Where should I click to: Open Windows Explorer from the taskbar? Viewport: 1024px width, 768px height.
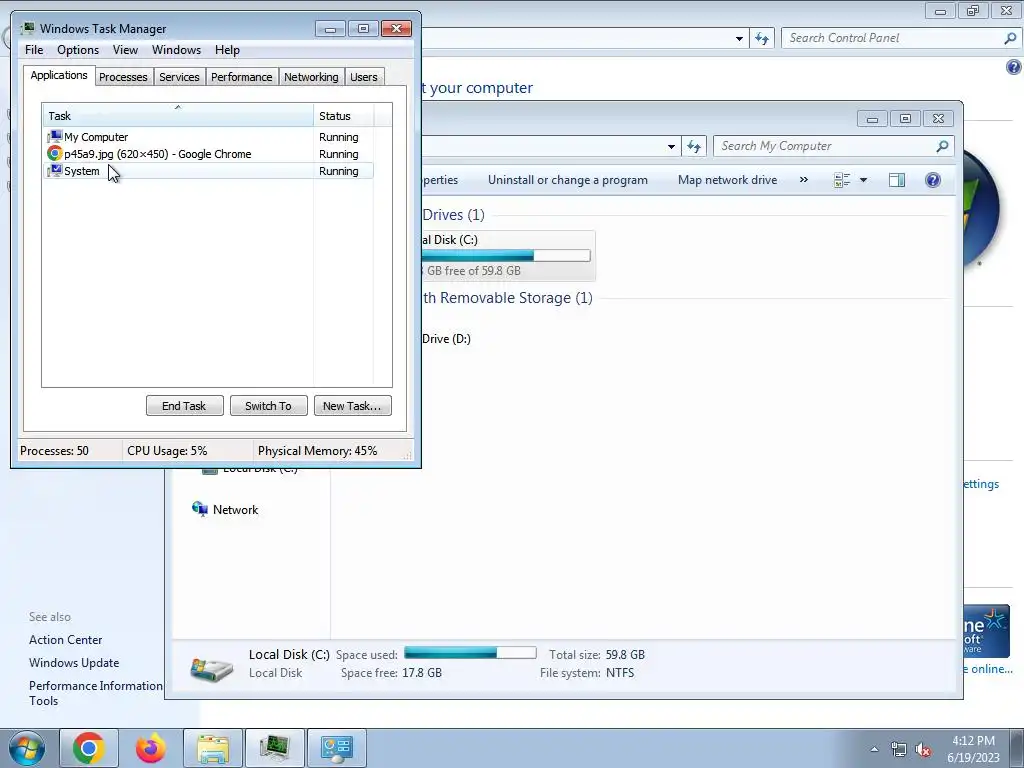213,748
